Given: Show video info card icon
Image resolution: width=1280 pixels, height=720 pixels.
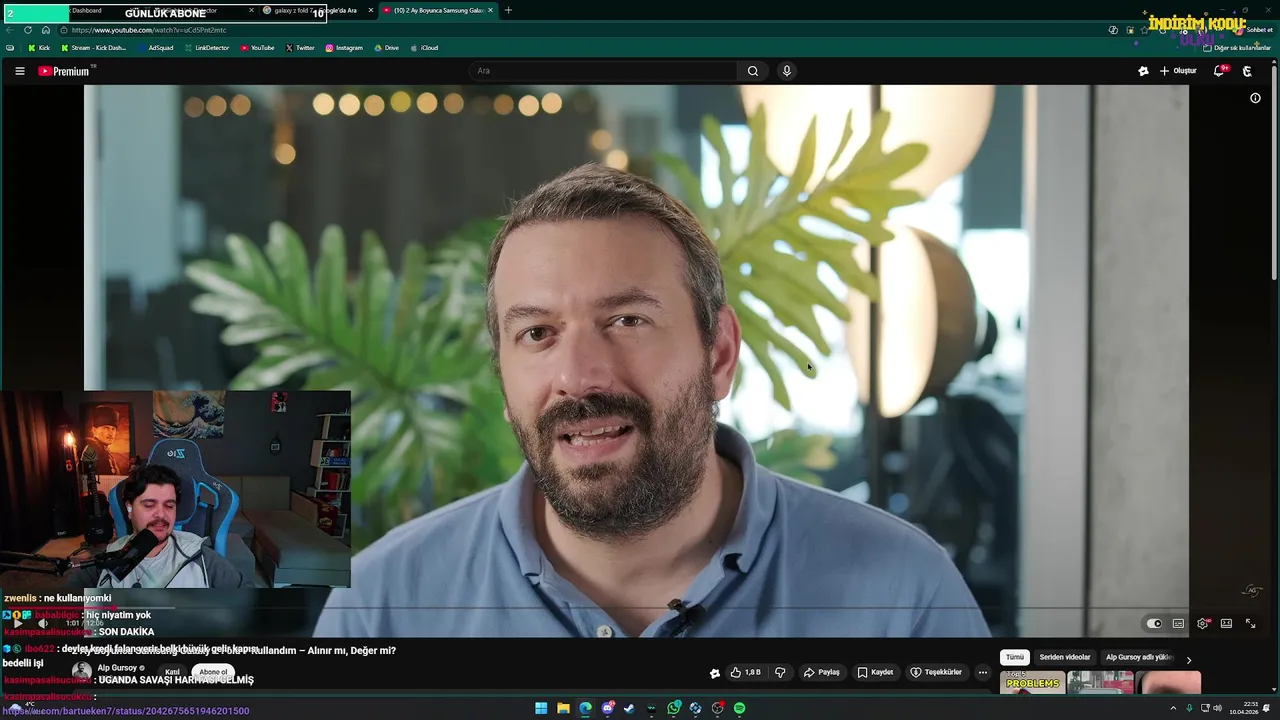Looking at the screenshot, I should 1255,98.
